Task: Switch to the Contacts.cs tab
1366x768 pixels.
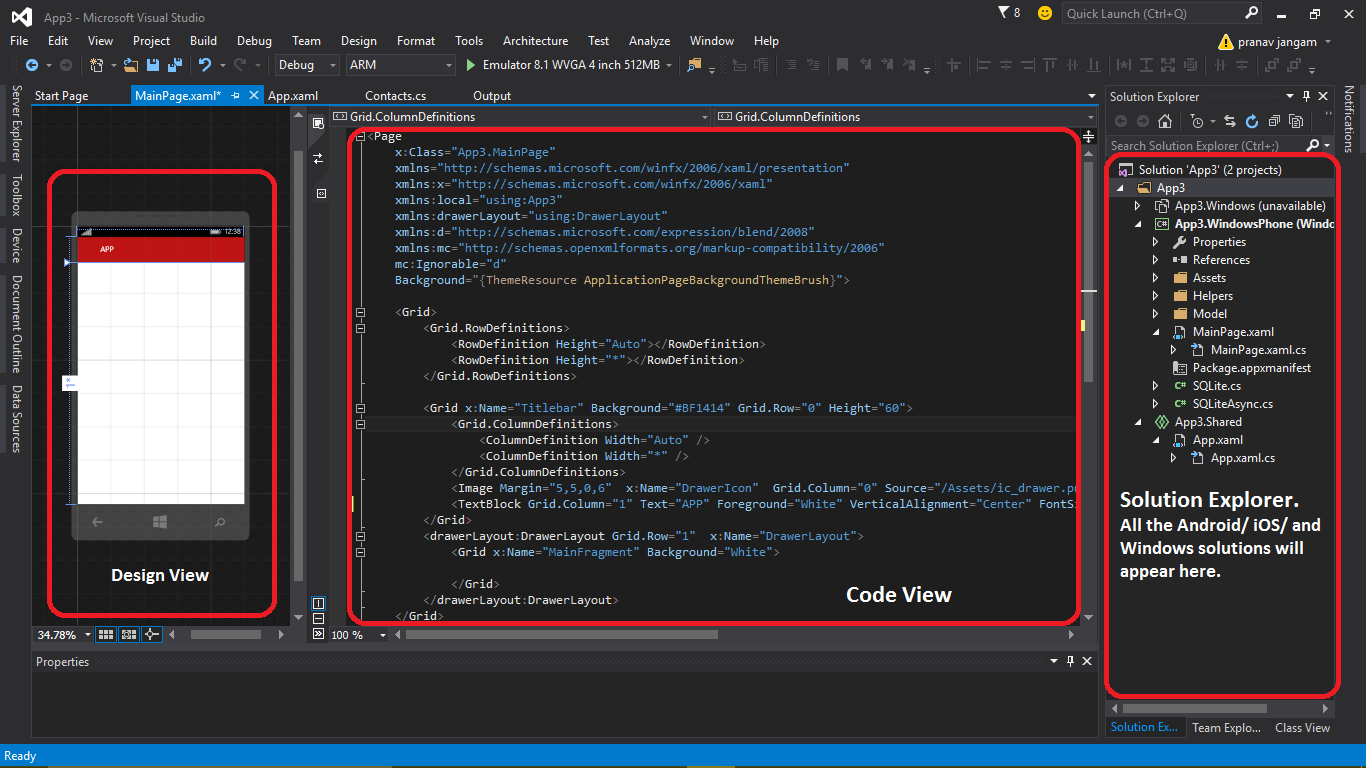Action: tap(395, 96)
